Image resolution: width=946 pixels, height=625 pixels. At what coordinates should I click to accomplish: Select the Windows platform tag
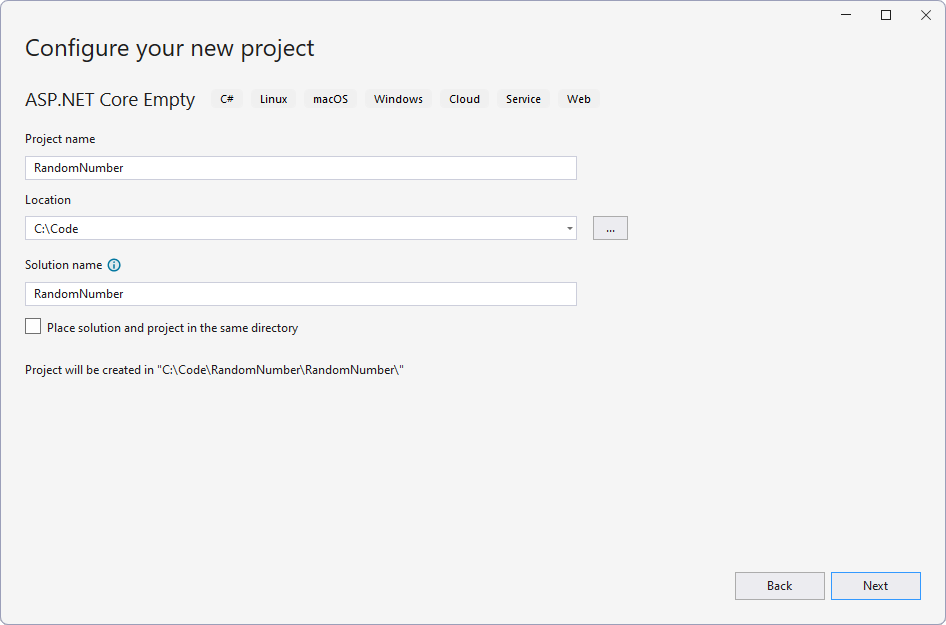pos(397,98)
